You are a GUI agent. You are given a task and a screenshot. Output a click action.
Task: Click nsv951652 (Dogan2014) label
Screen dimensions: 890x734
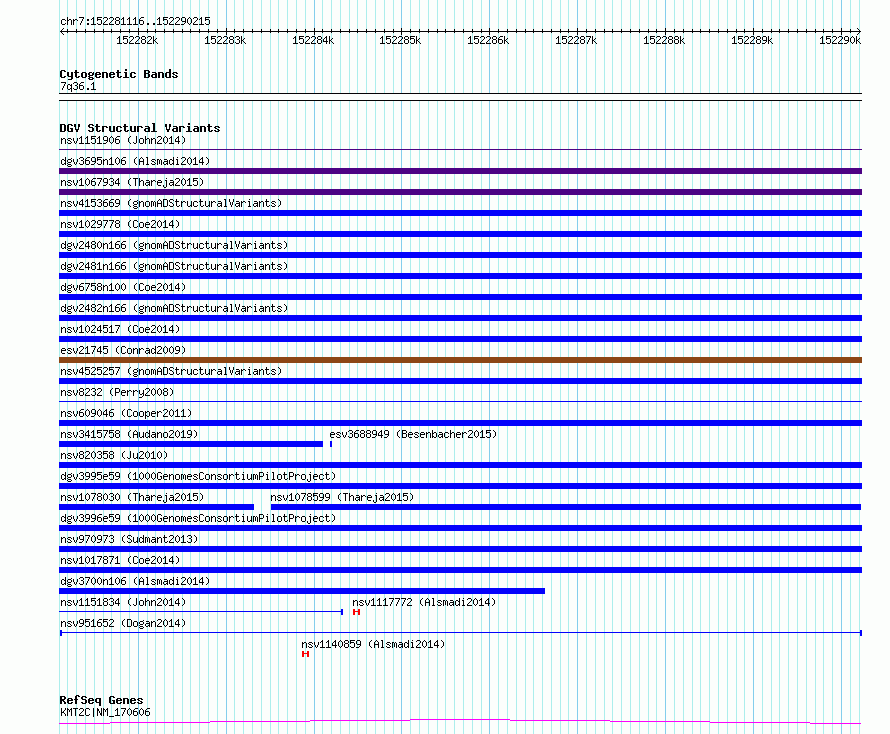pos(123,623)
